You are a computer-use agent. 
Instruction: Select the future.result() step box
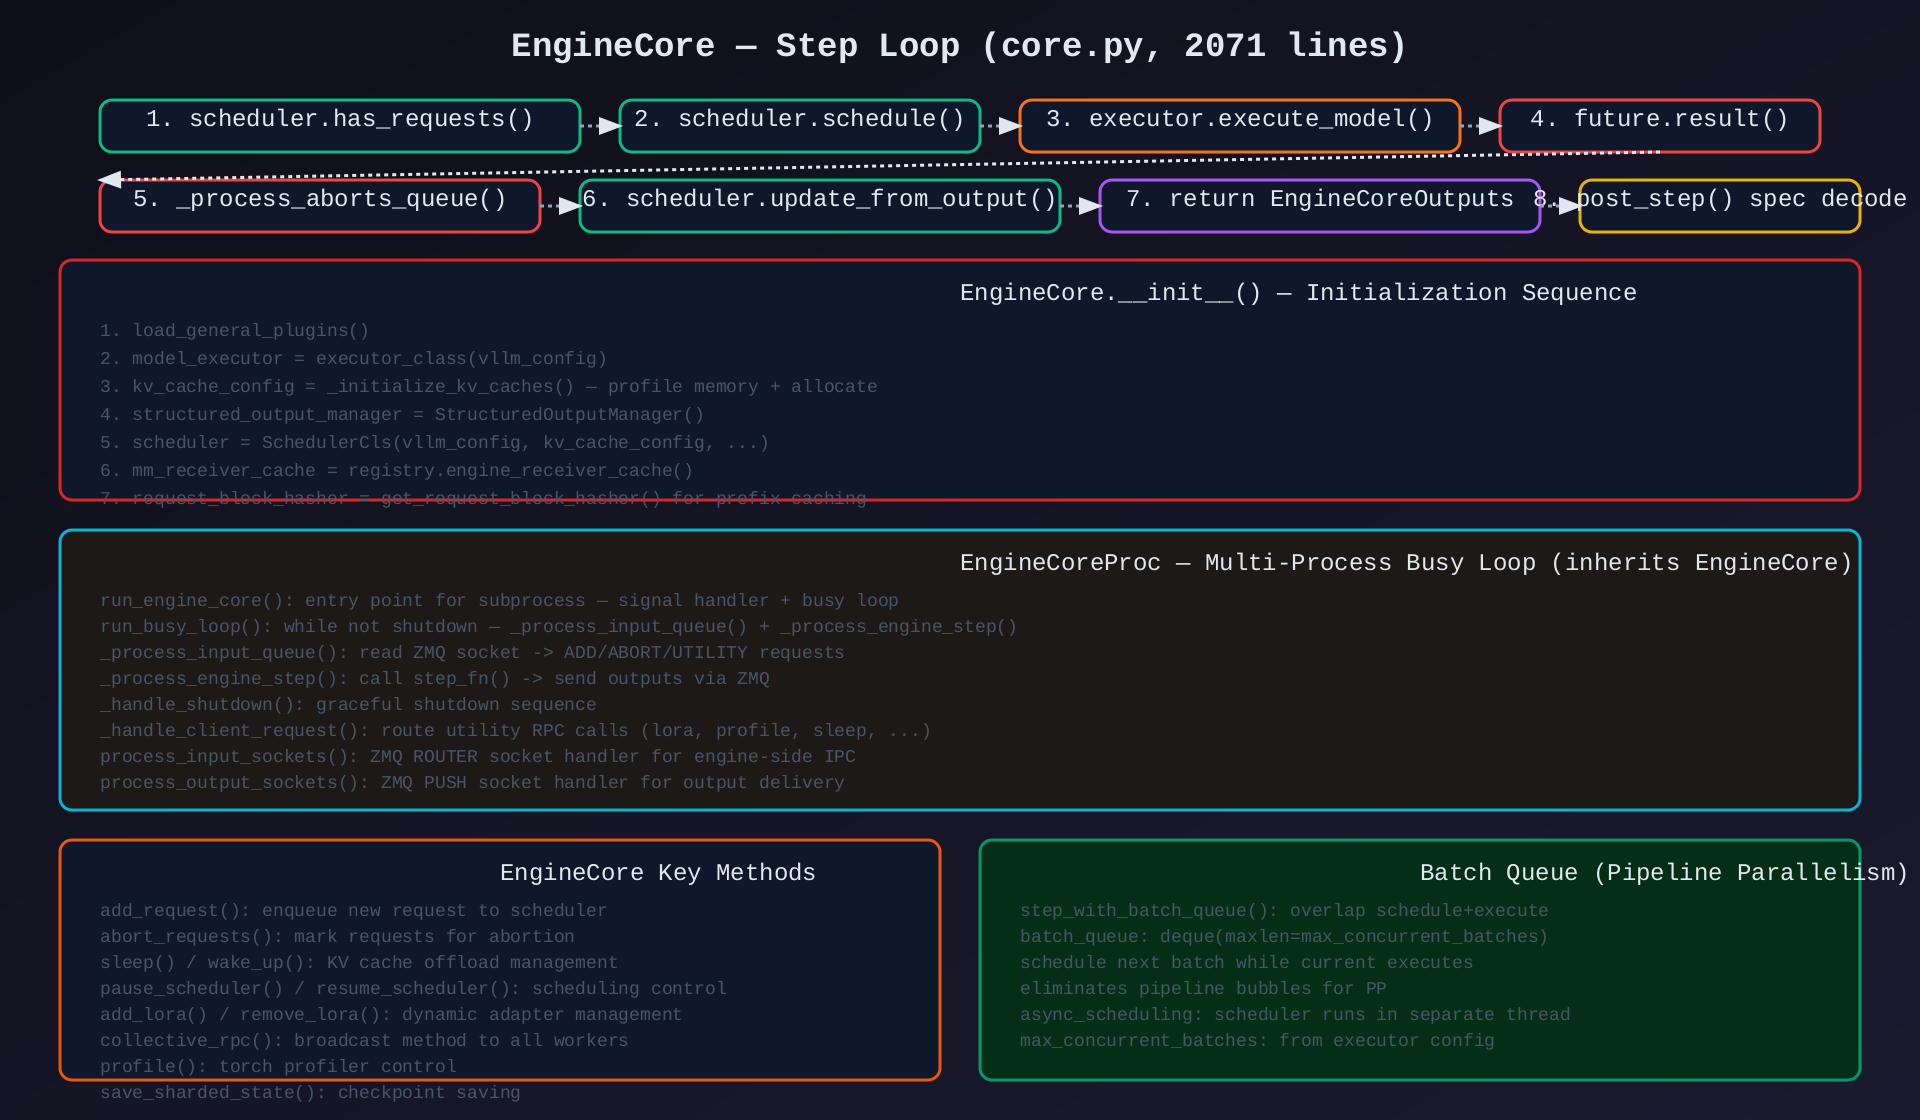pyautogui.click(x=1660, y=126)
